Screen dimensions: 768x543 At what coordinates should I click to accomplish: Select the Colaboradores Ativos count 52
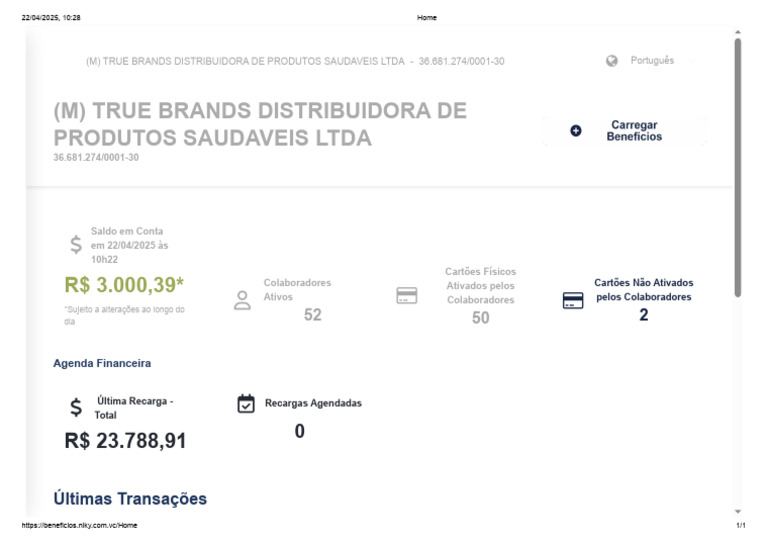(312, 314)
